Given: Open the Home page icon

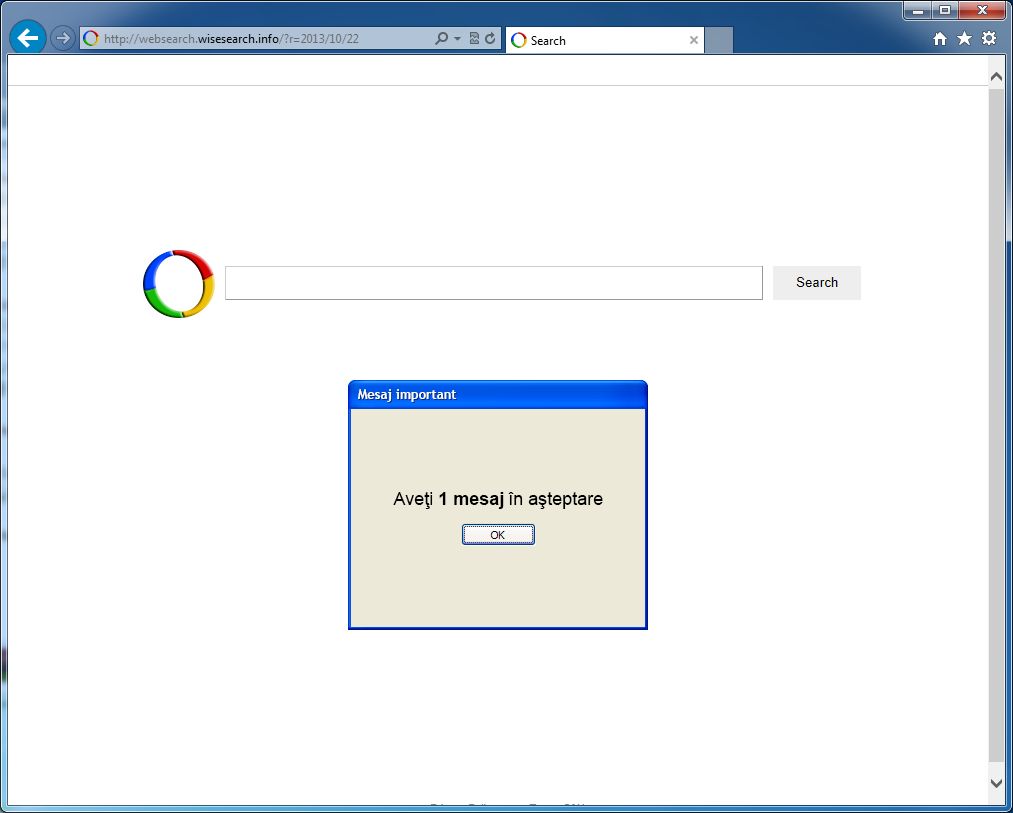Looking at the screenshot, I should 940,39.
